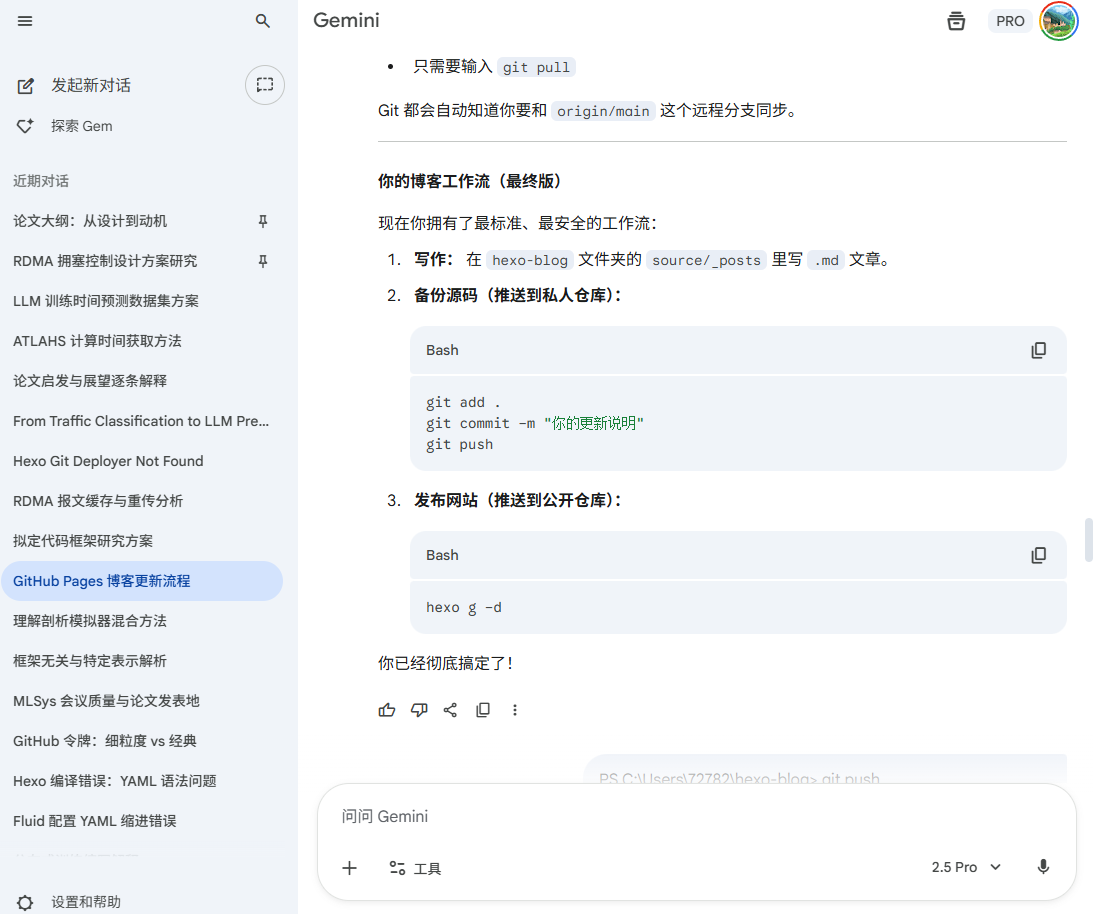Open the hamburger main menu

tap(25, 21)
